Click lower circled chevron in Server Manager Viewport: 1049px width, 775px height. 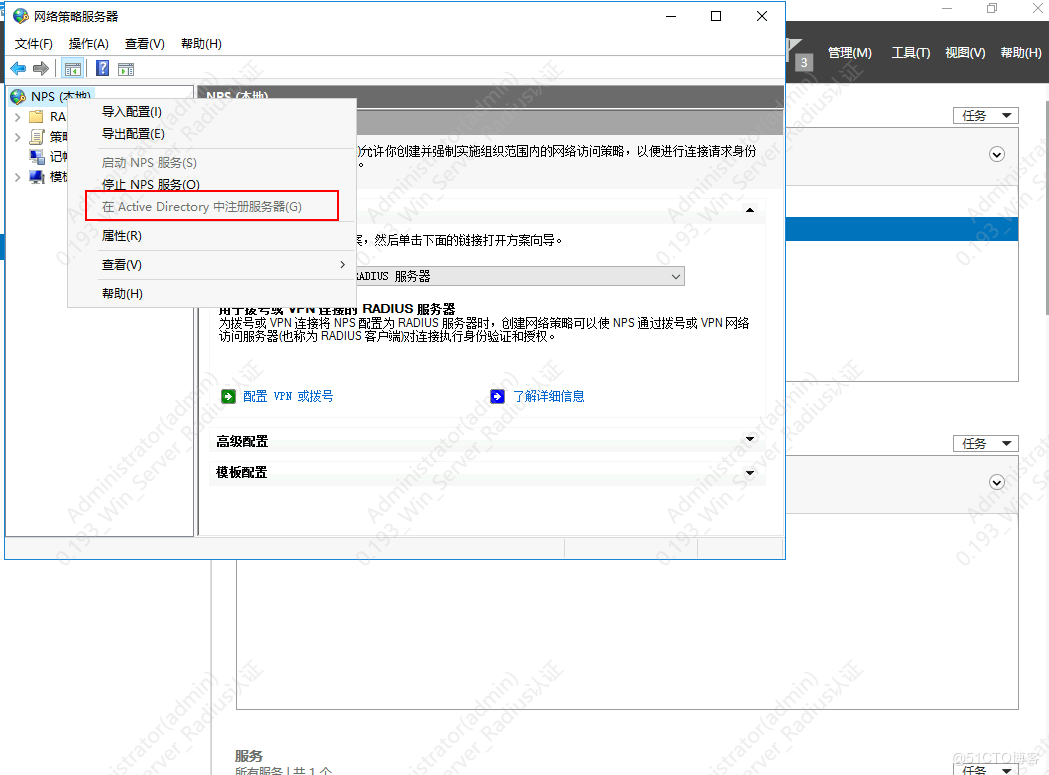click(997, 483)
